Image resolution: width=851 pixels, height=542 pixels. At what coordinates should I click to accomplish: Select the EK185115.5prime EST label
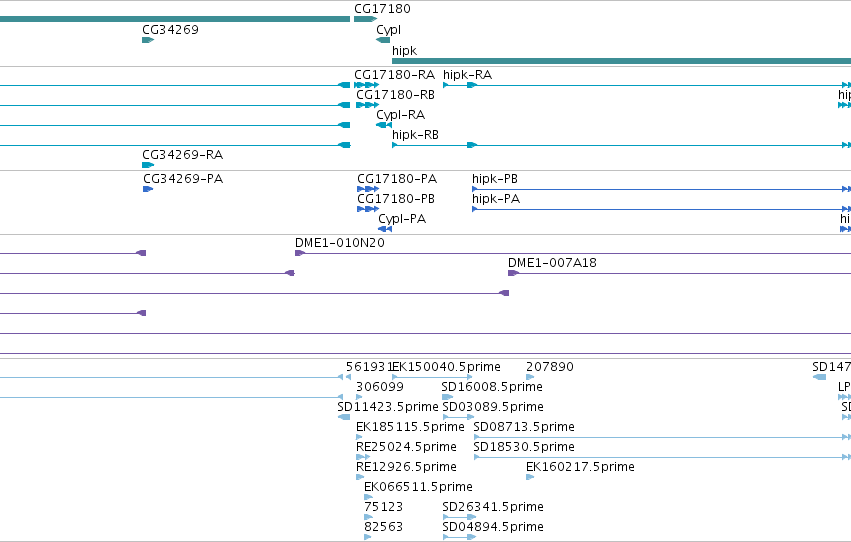pos(410,427)
